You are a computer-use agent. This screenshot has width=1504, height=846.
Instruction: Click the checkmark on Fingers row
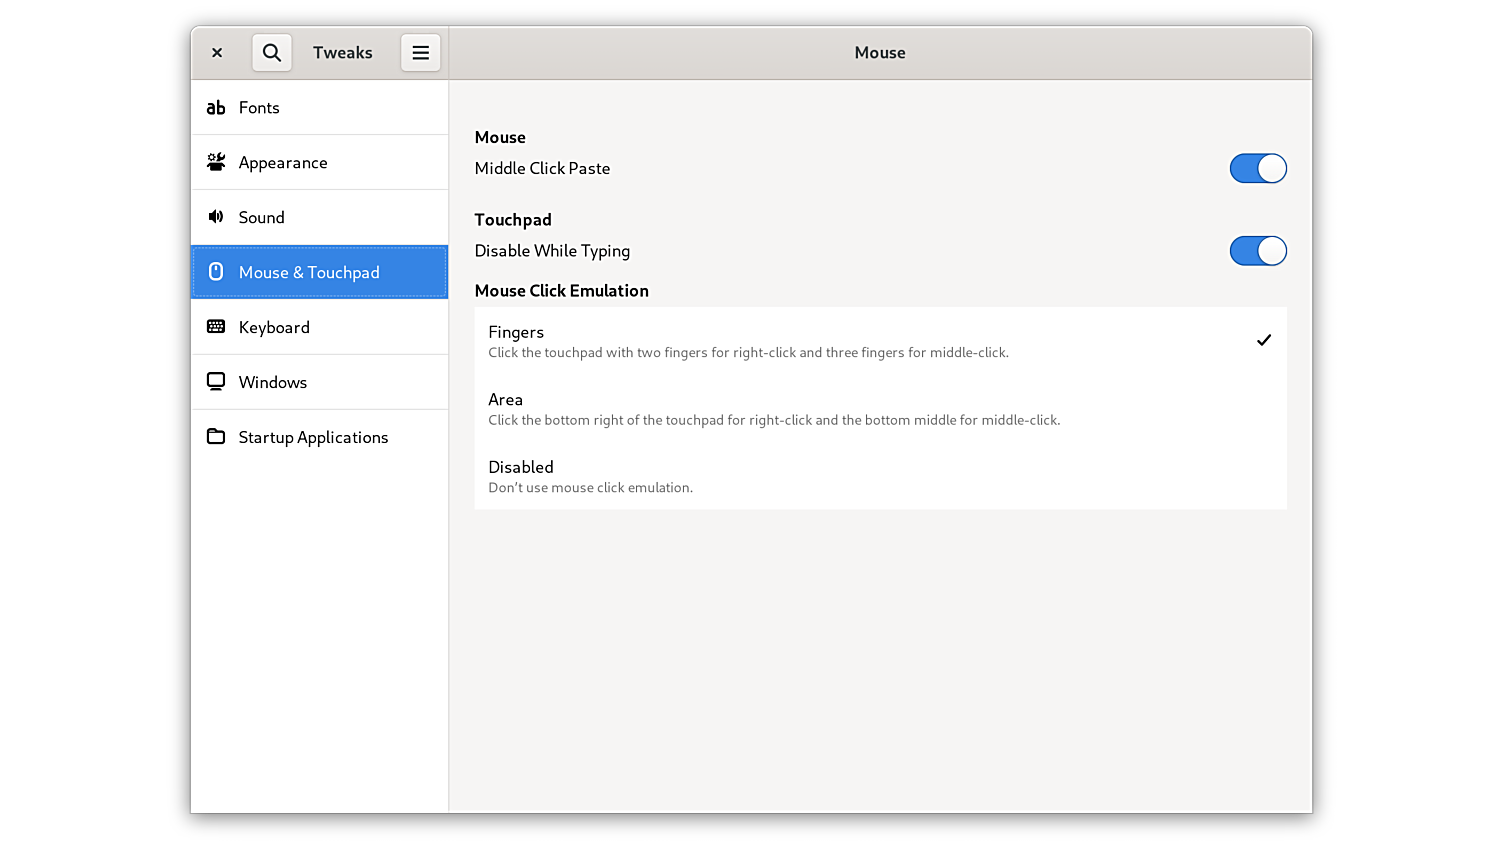click(1264, 341)
